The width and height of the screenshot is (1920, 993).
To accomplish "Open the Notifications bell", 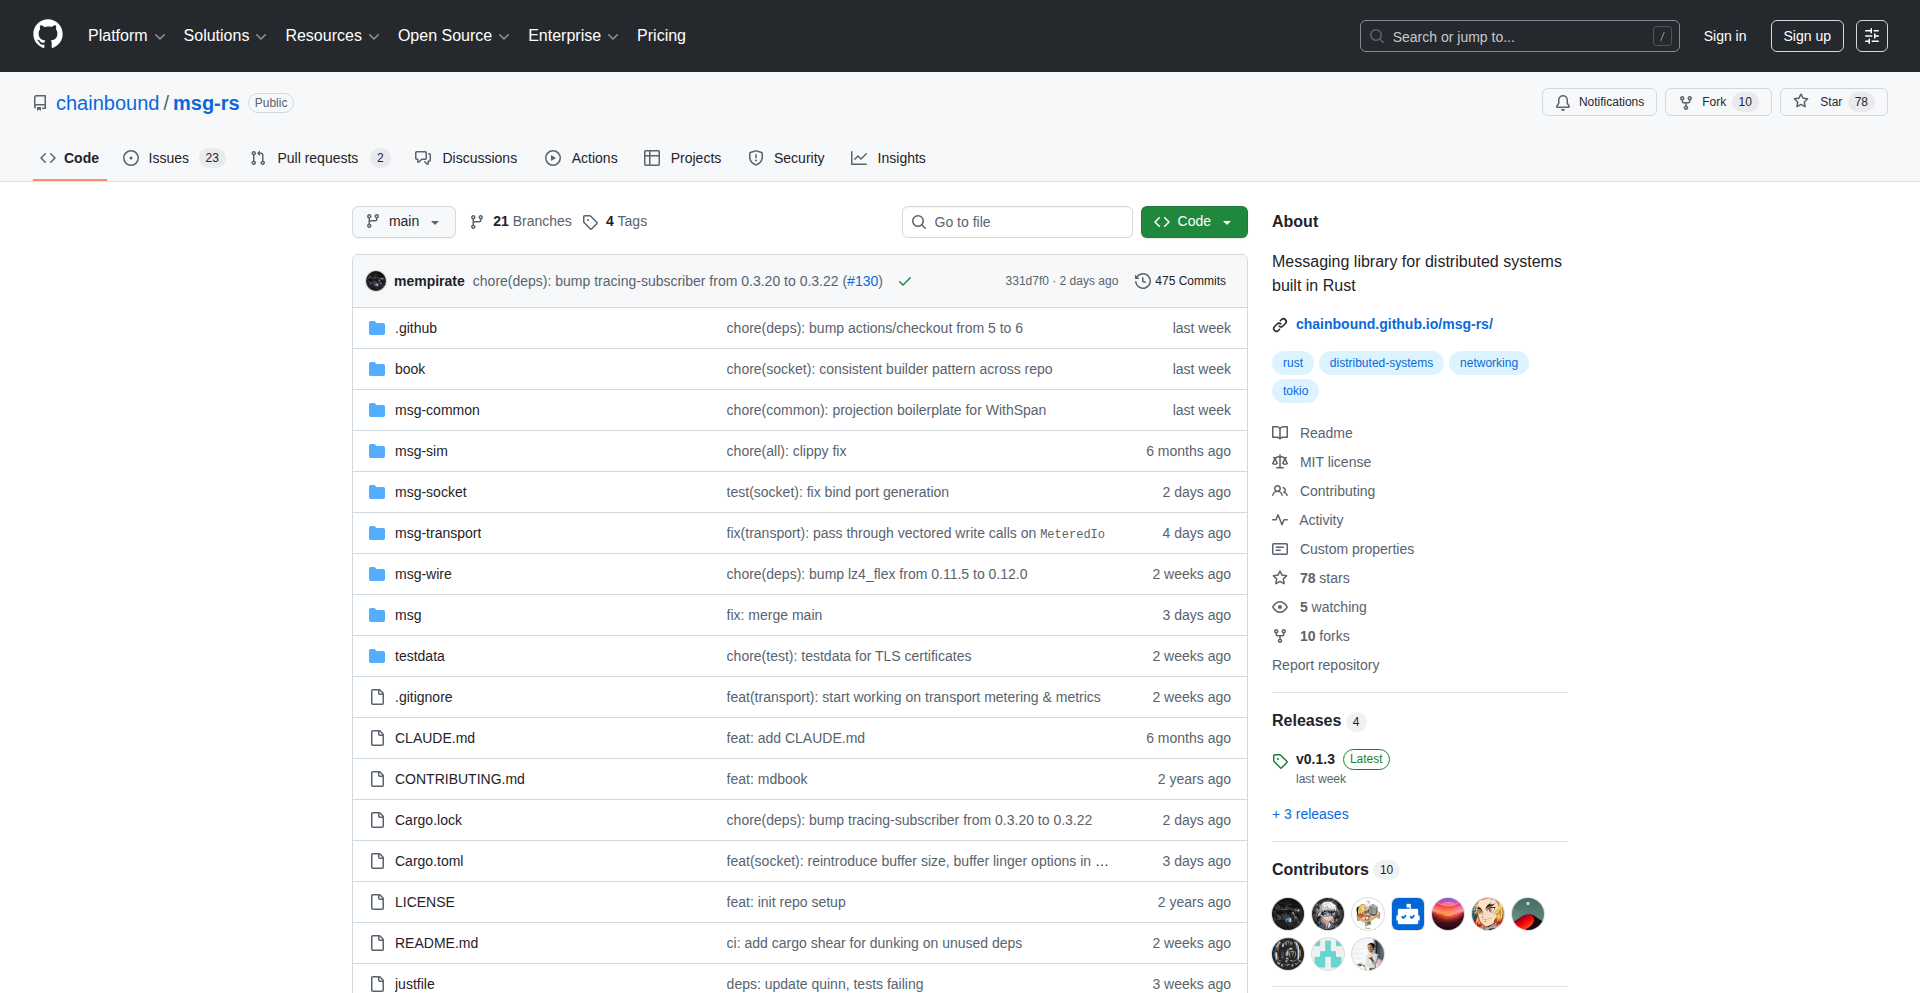I will 1563,101.
